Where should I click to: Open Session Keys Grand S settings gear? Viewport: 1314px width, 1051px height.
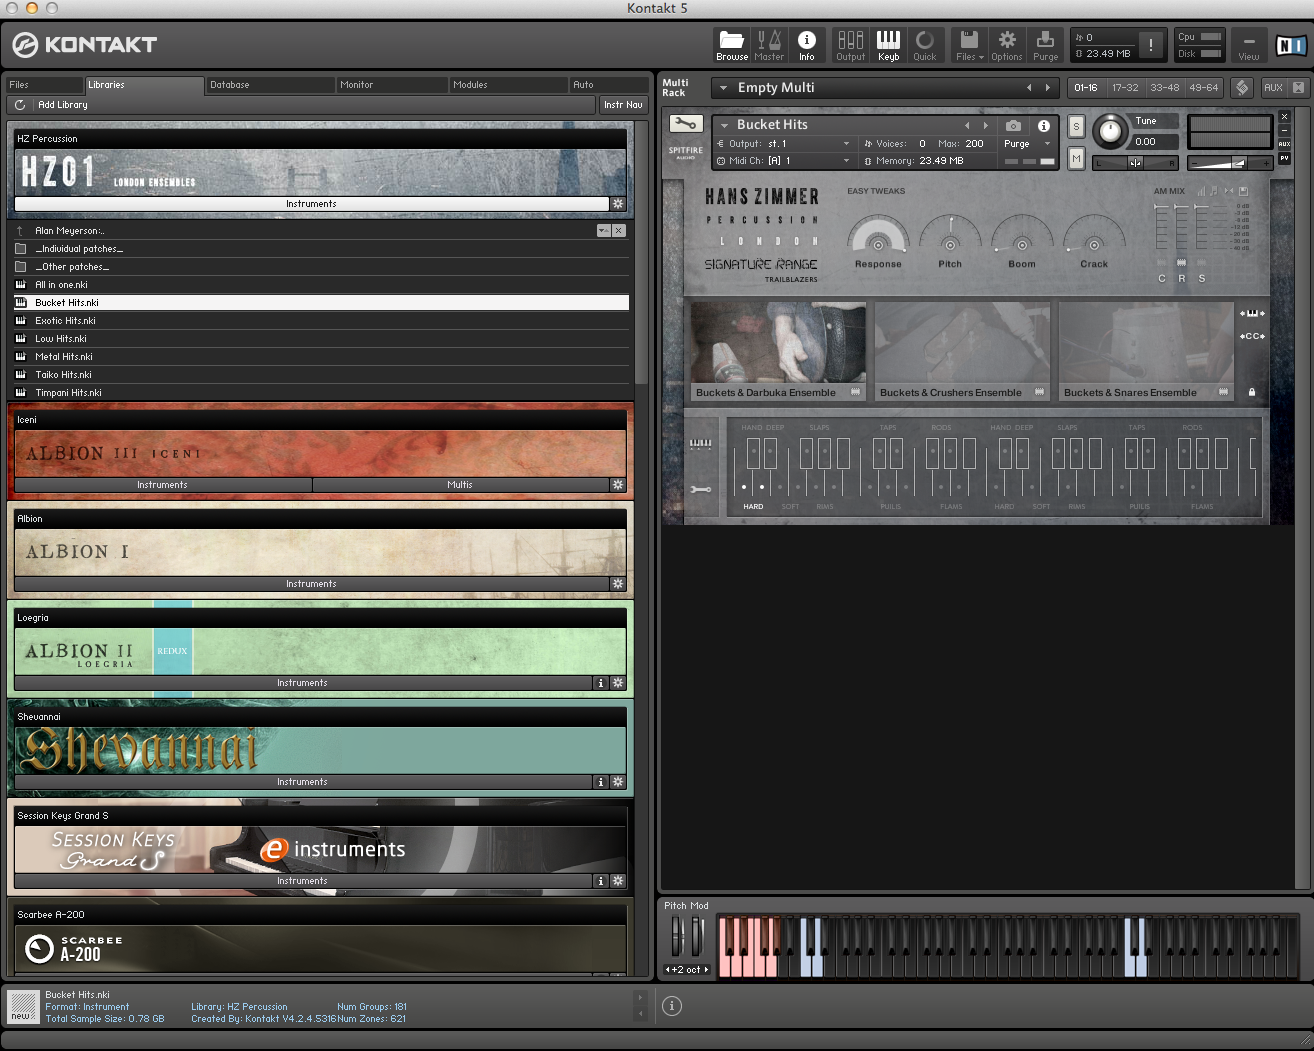point(618,881)
